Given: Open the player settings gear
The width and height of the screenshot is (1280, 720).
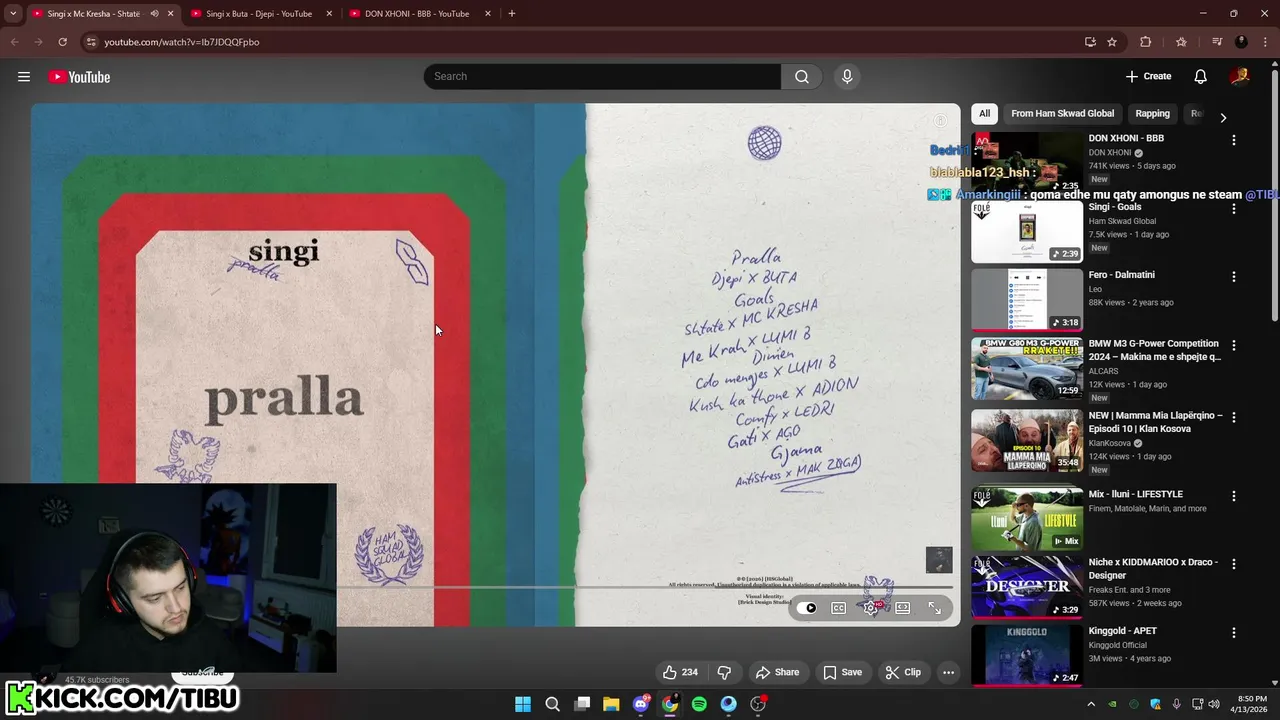Looking at the screenshot, I should point(871,608).
